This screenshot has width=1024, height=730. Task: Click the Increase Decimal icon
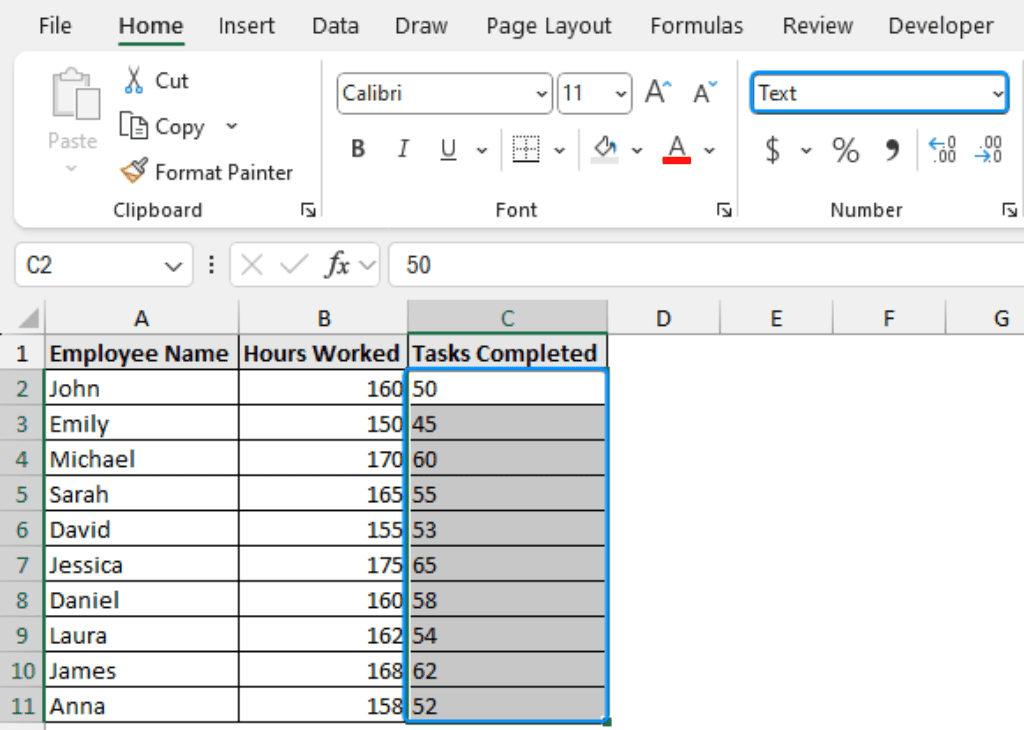[942, 150]
